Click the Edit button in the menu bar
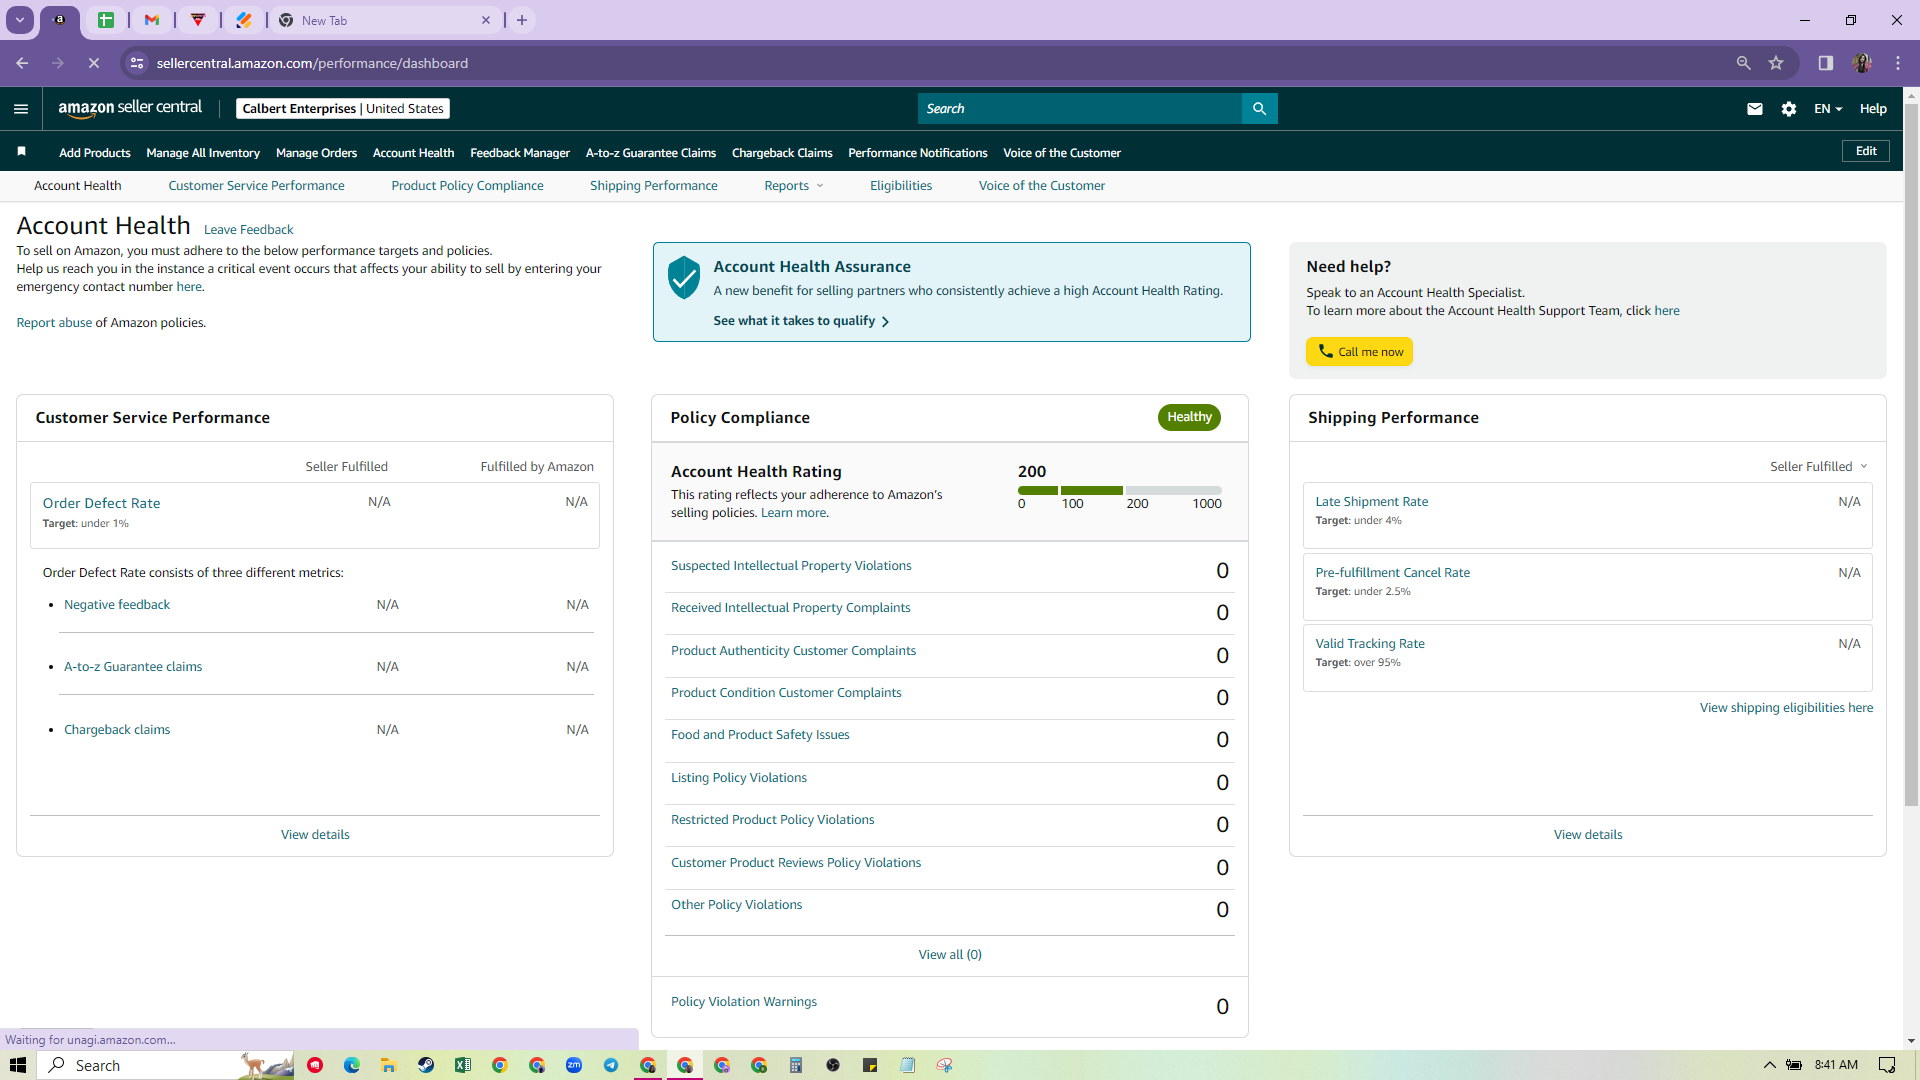 [x=1866, y=151]
